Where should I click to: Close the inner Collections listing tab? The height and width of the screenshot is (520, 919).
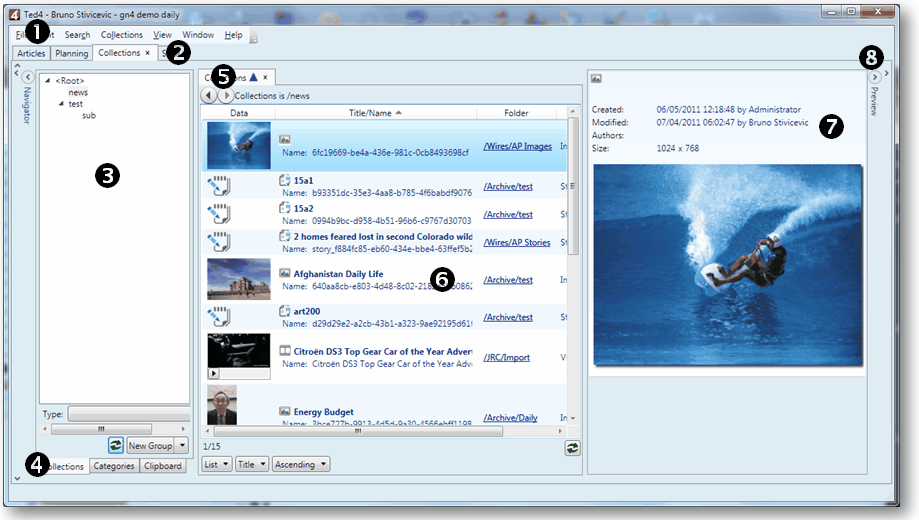[x=265, y=77]
